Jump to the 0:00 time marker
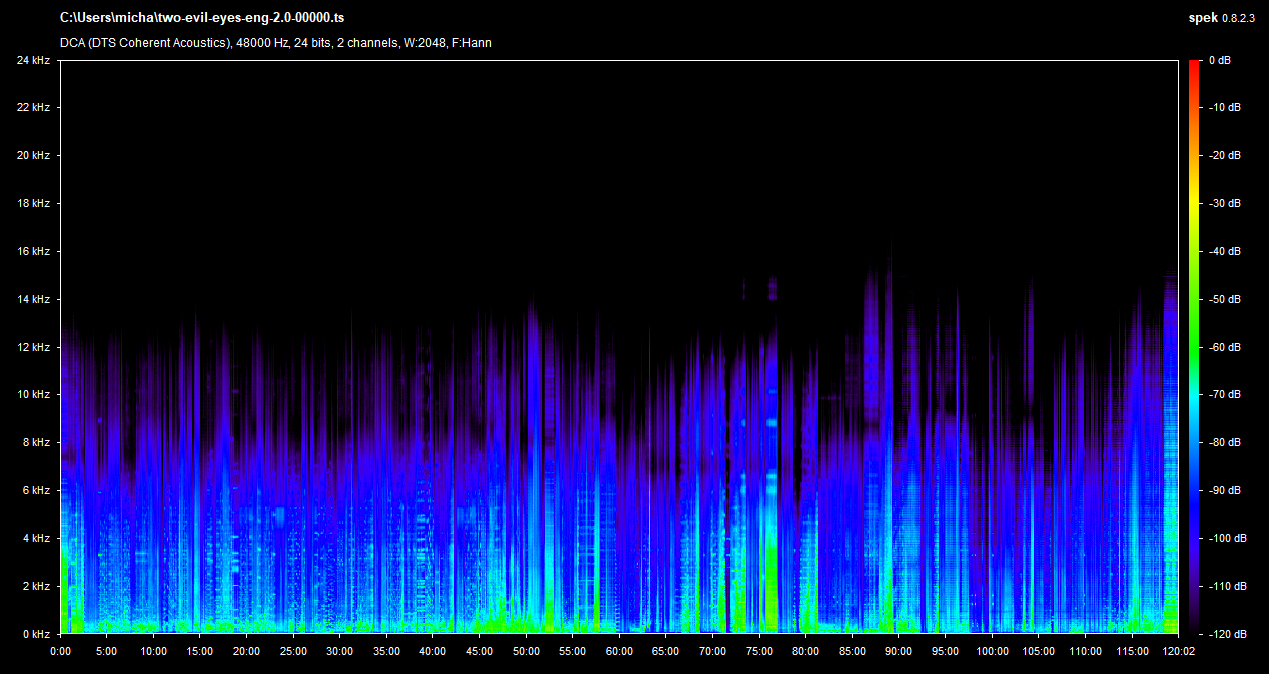 click(x=60, y=650)
